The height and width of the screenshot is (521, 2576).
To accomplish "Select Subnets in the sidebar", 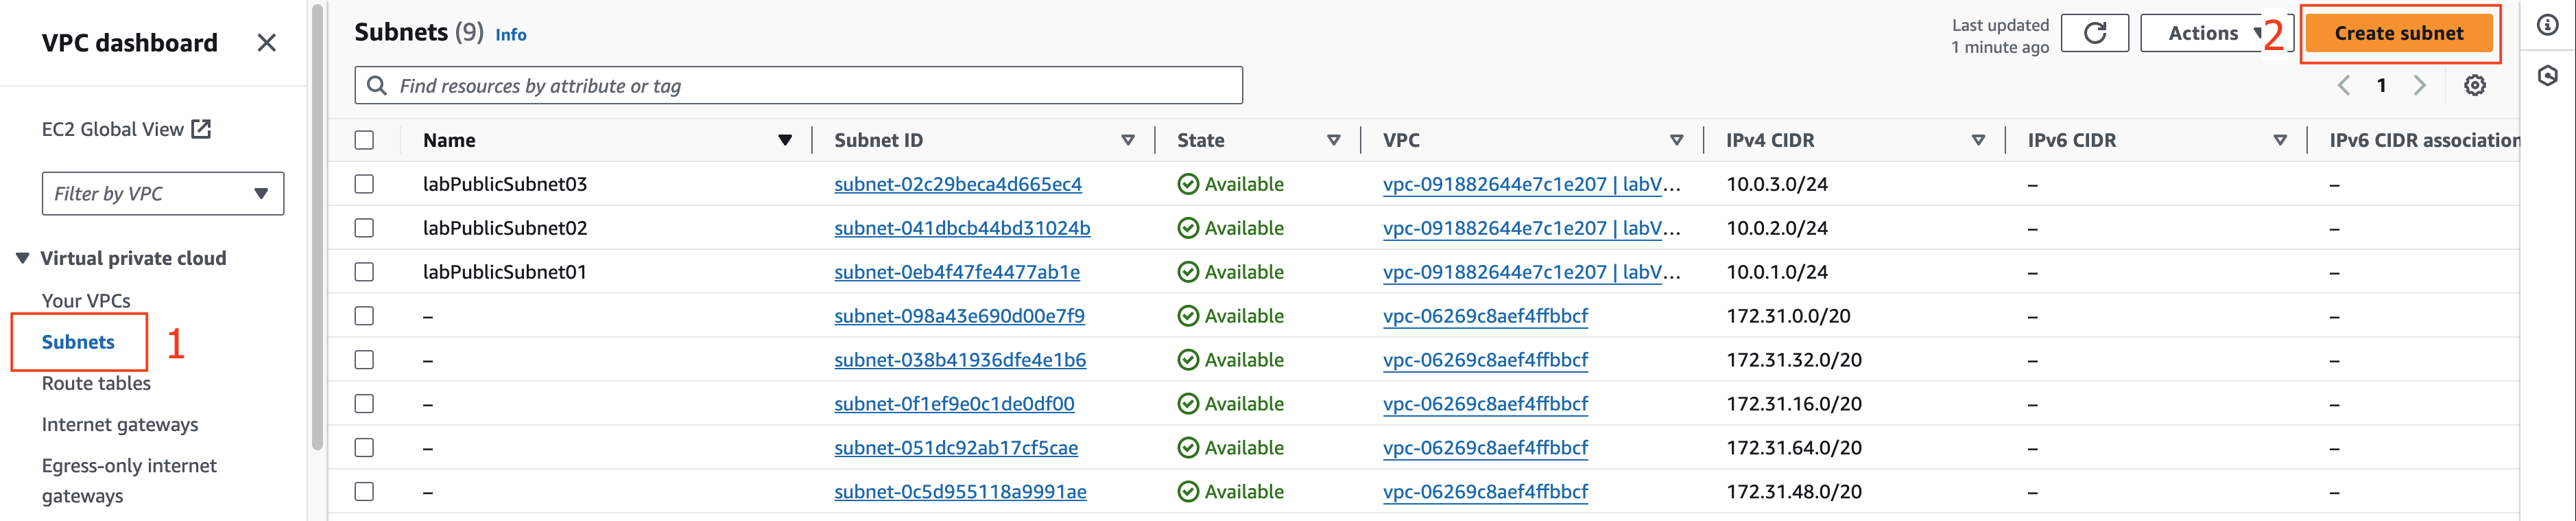I will [x=78, y=342].
